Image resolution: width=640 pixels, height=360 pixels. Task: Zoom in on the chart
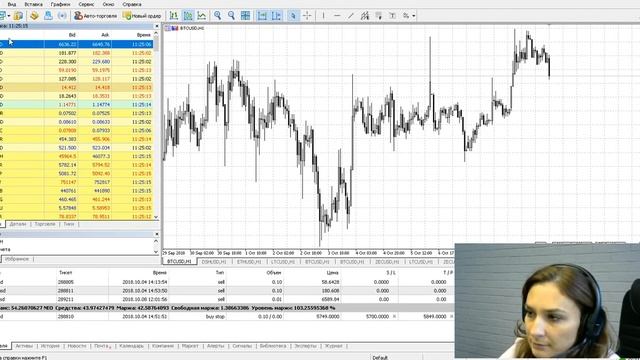pos(218,16)
